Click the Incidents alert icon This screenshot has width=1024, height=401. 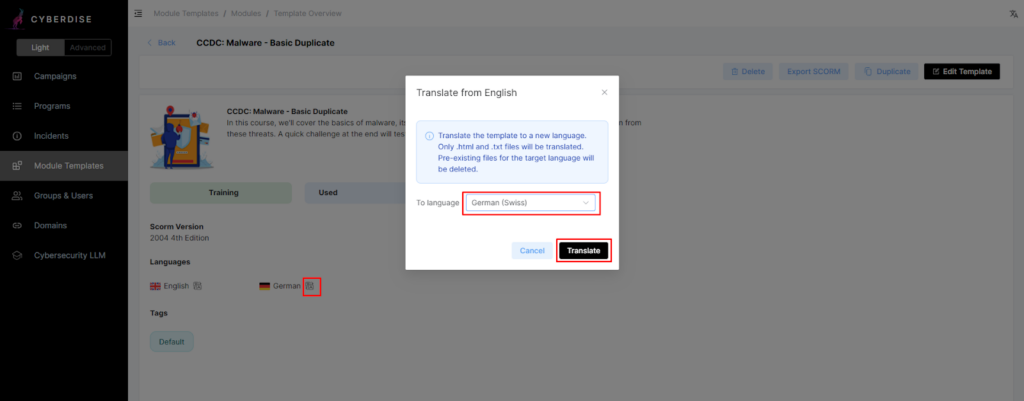point(17,136)
